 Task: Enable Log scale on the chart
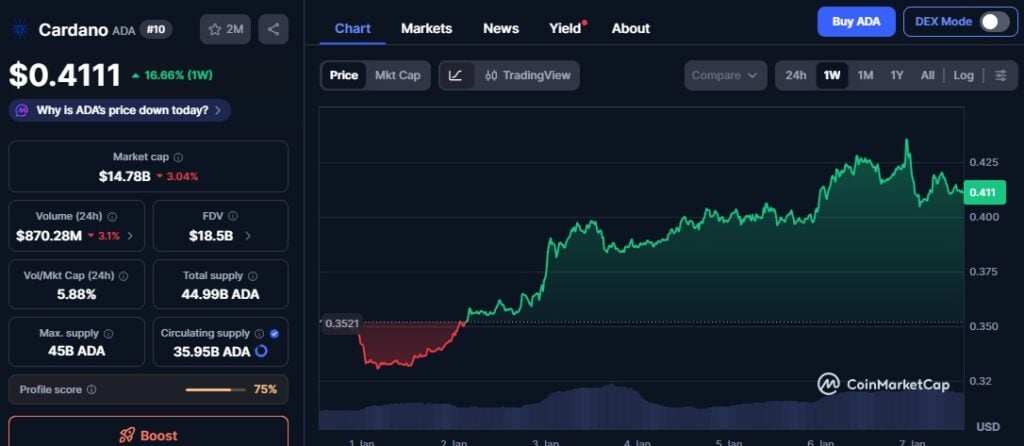pos(963,75)
